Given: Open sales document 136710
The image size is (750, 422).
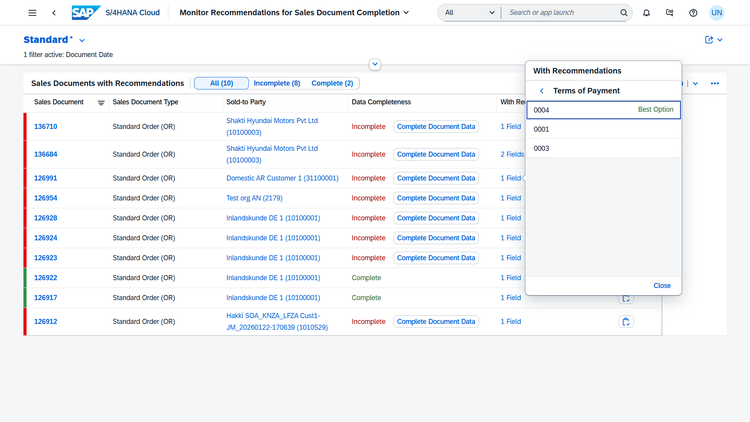Looking at the screenshot, I should (45, 127).
